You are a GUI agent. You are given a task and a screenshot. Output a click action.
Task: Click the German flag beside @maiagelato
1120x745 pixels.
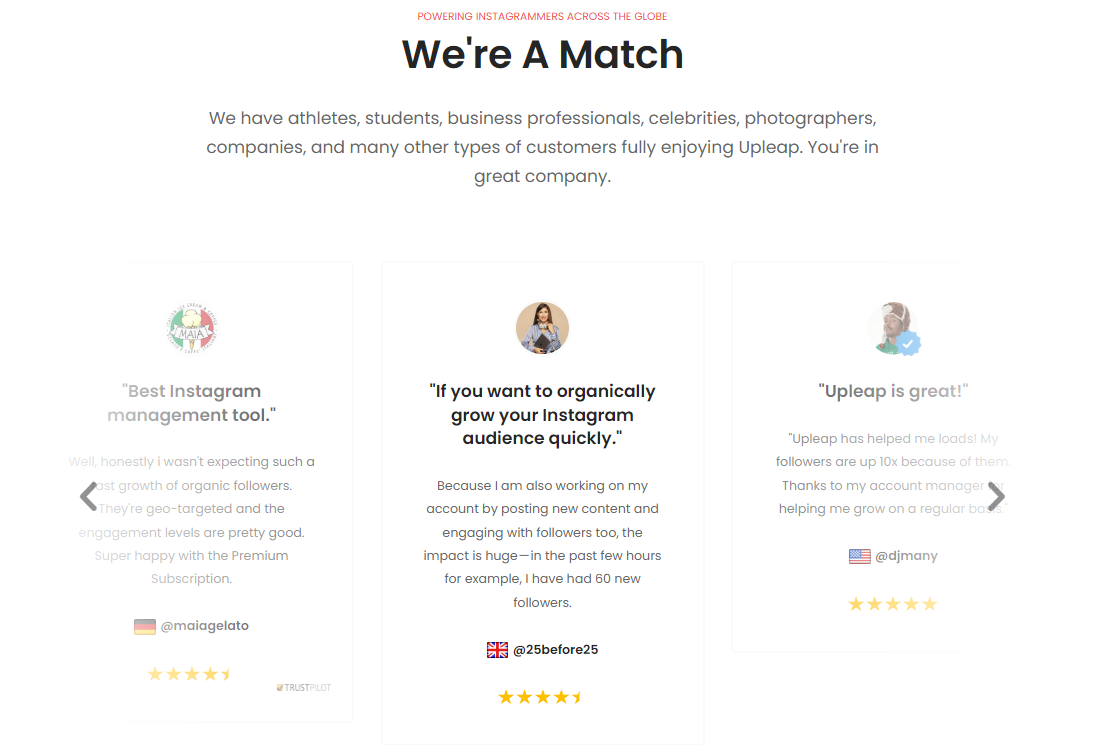coord(144,626)
